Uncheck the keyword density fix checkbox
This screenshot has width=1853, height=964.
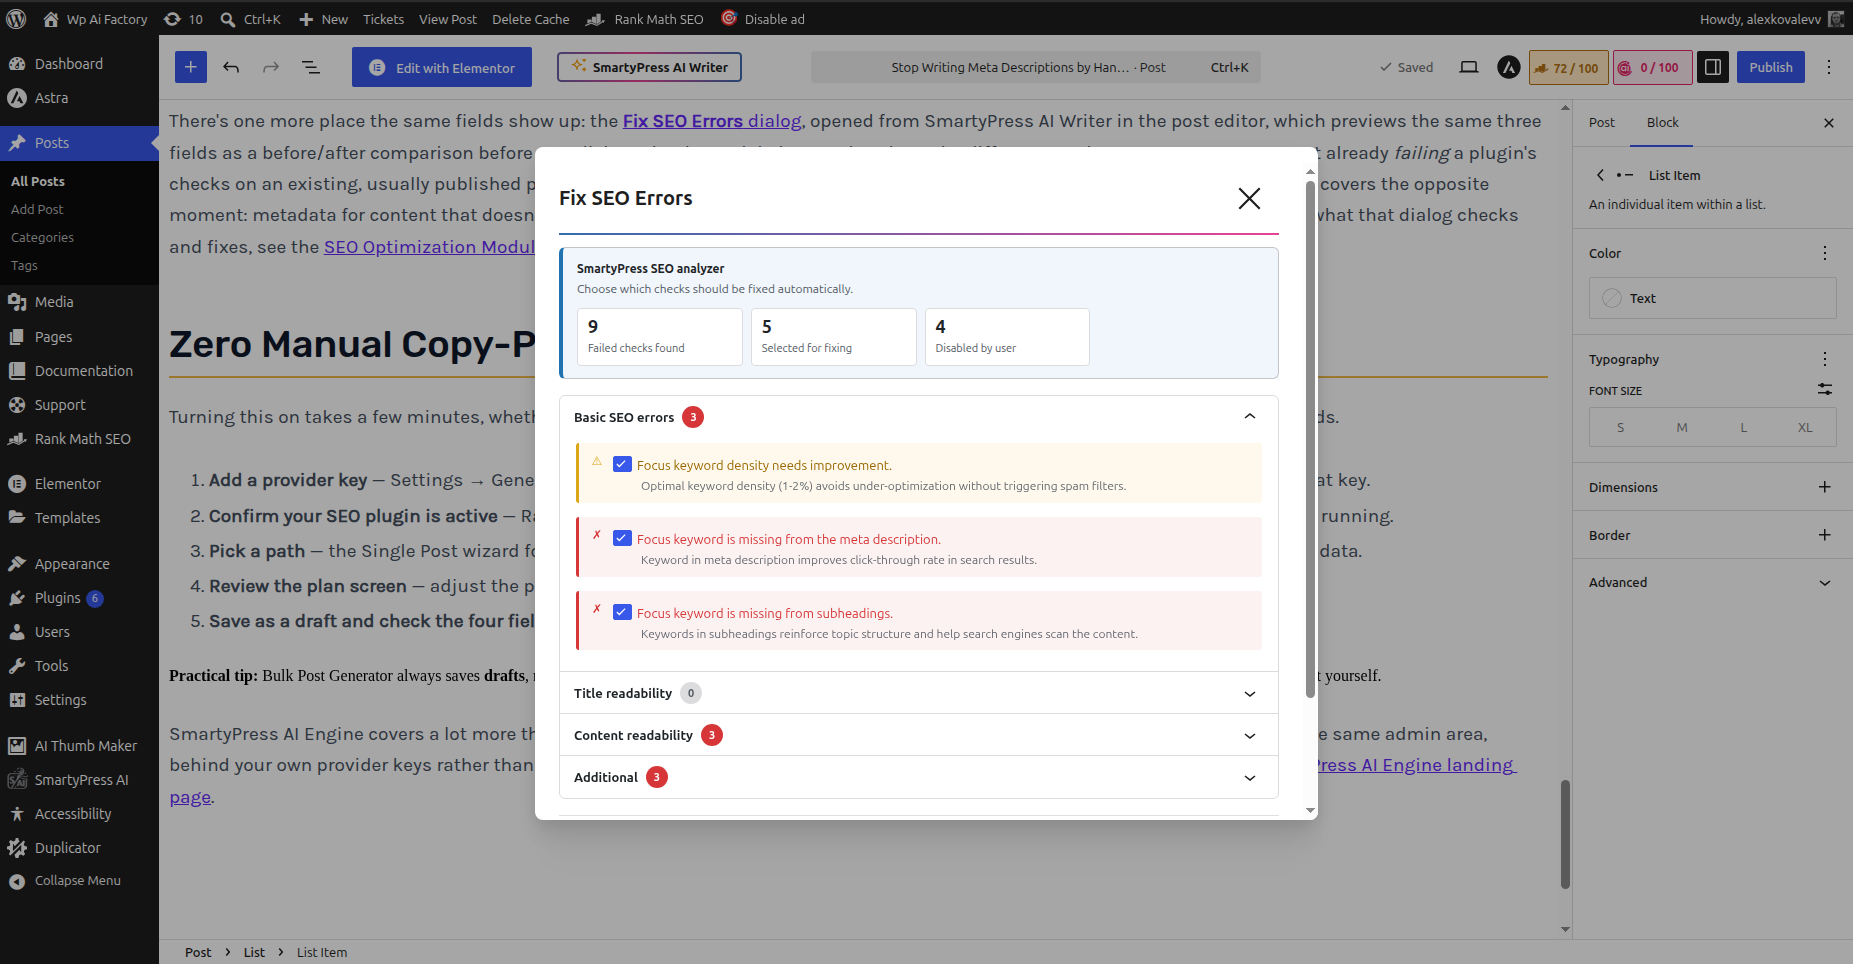point(622,464)
